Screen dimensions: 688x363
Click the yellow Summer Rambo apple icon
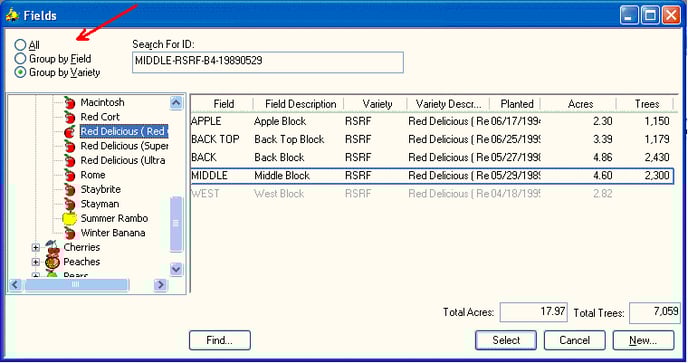(x=70, y=219)
